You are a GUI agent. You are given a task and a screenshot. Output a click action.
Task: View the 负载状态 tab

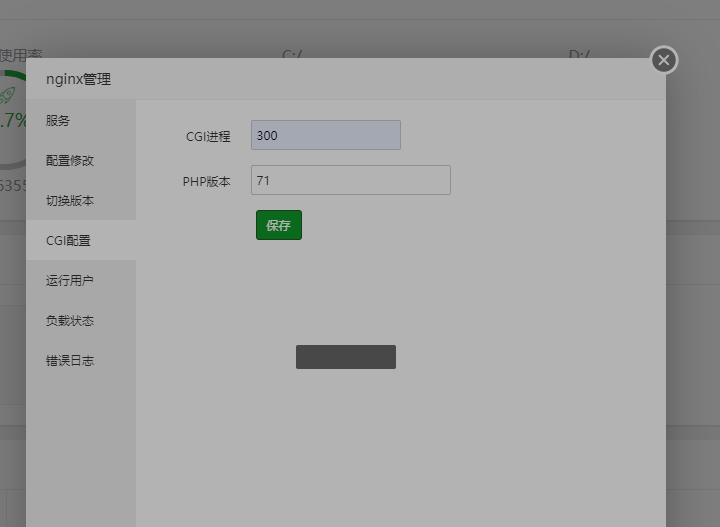point(81,320)
